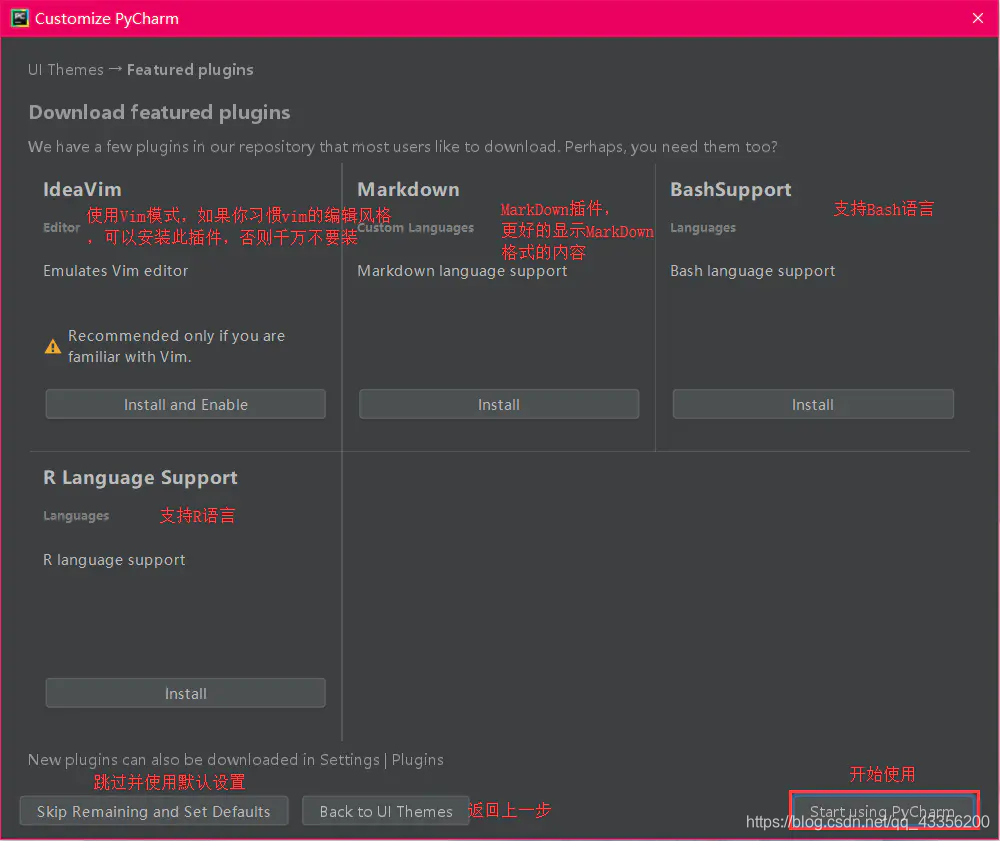Select the UI Themes breadcrumb
The height and width of the screenshot is (841, 1000).
pyautogui.click(x=66, y=69)
